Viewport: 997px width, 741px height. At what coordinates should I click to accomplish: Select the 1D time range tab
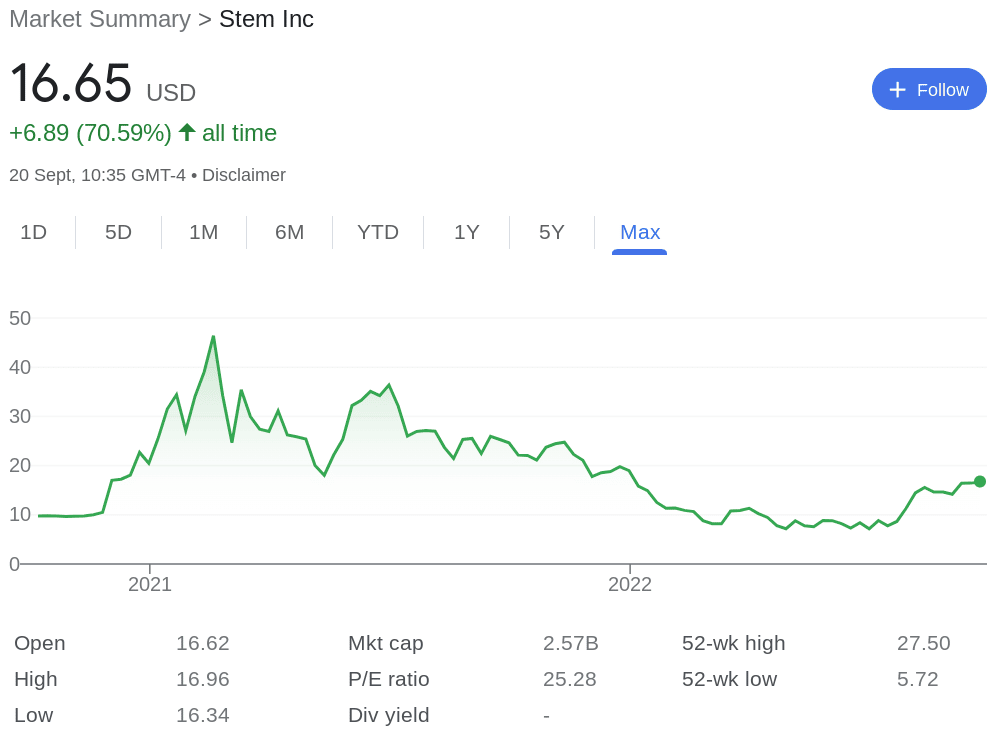pyautogui.click(x=34, y=232)
